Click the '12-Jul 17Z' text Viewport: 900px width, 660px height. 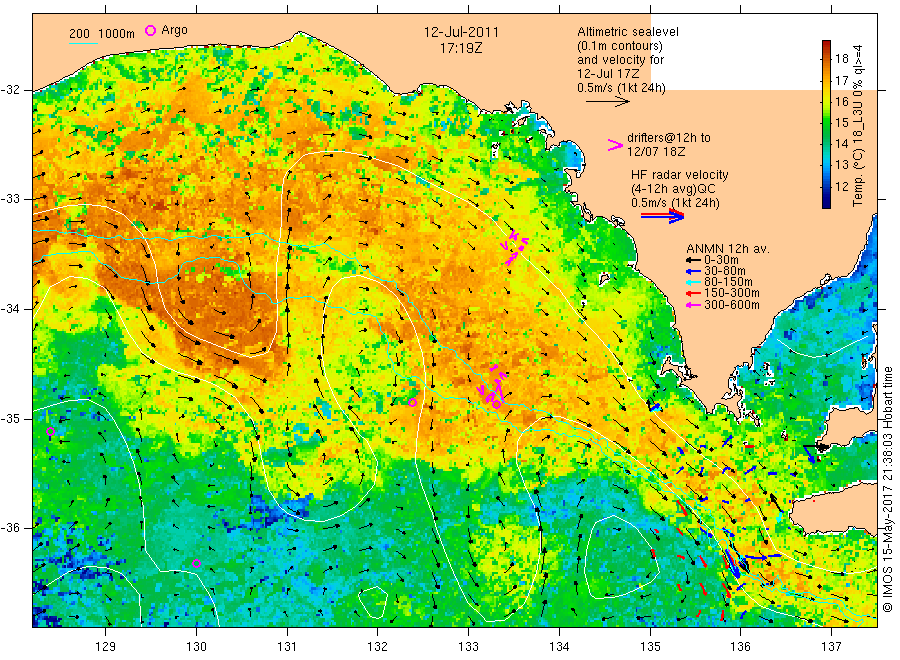[x=608, y=73]
